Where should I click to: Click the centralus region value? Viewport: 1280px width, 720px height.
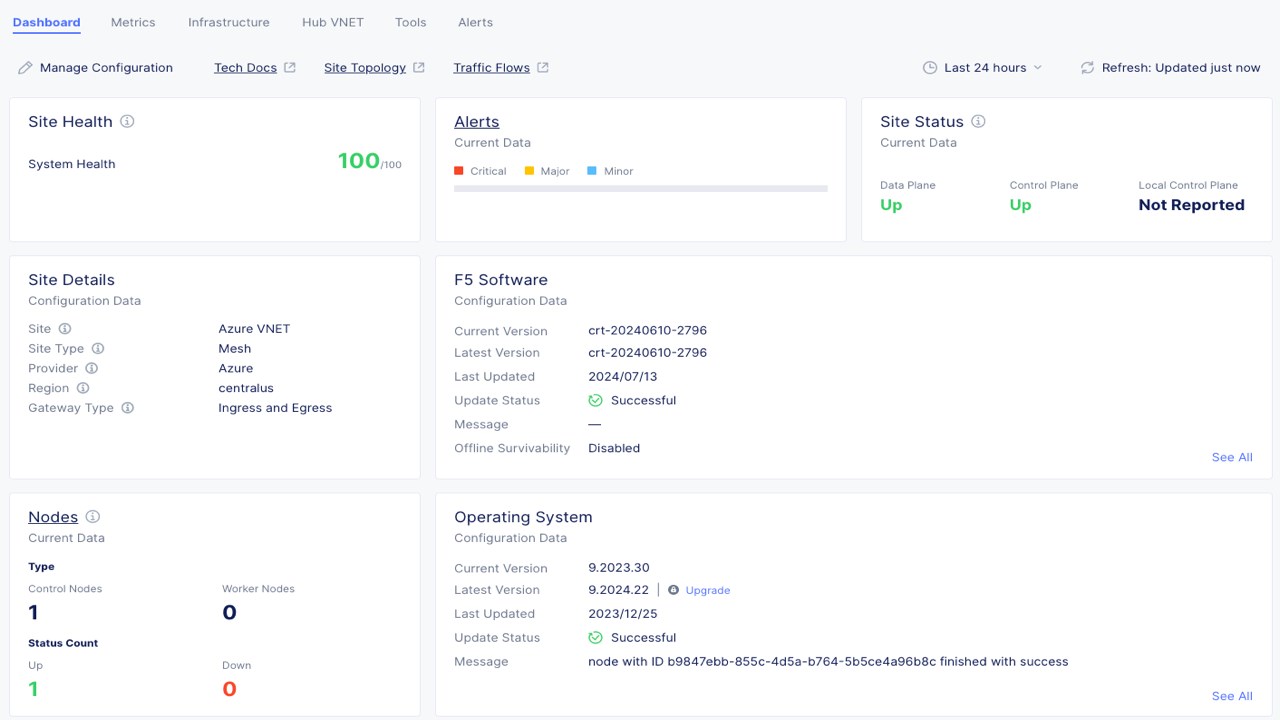click(x=246, y=388)
